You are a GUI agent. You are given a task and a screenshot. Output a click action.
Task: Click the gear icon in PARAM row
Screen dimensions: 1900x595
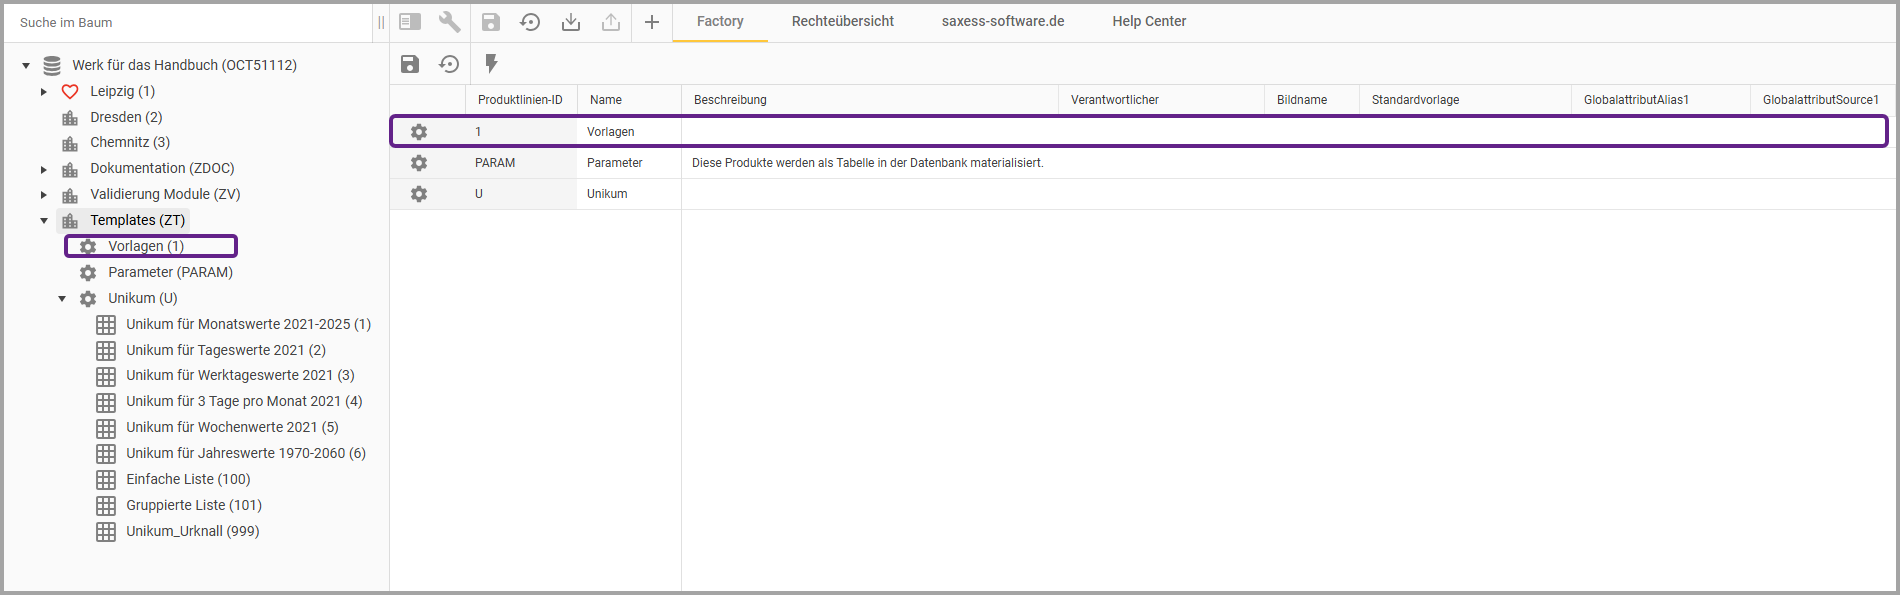click(x=419, y=163)
